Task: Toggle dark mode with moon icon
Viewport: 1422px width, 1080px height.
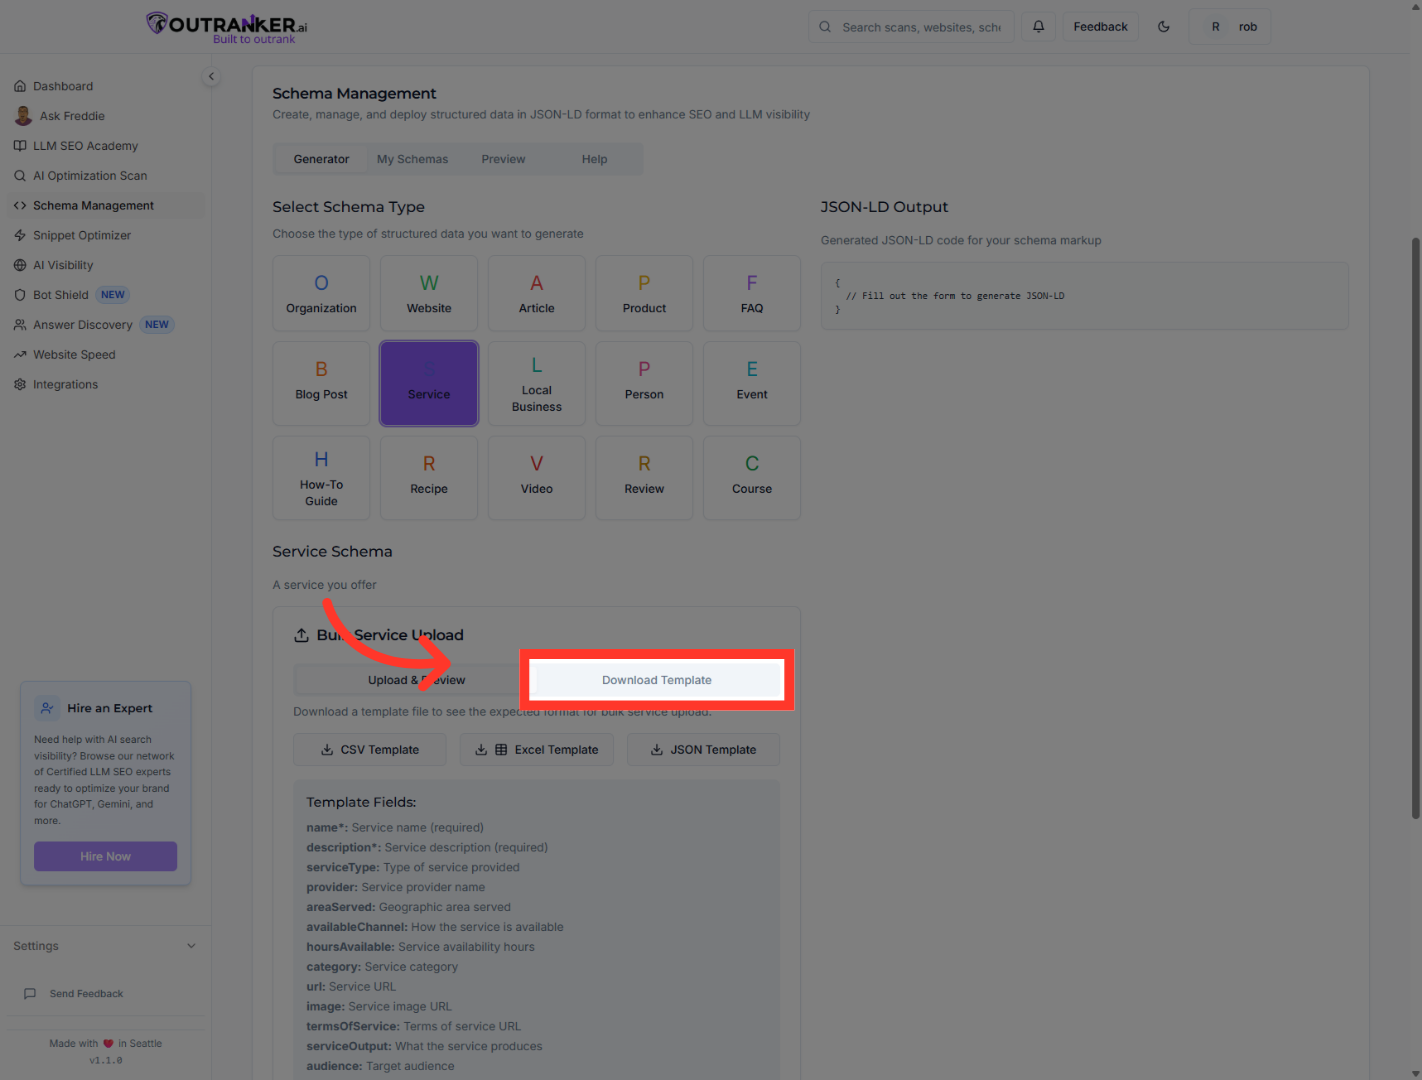Action: click(1164, 27)
